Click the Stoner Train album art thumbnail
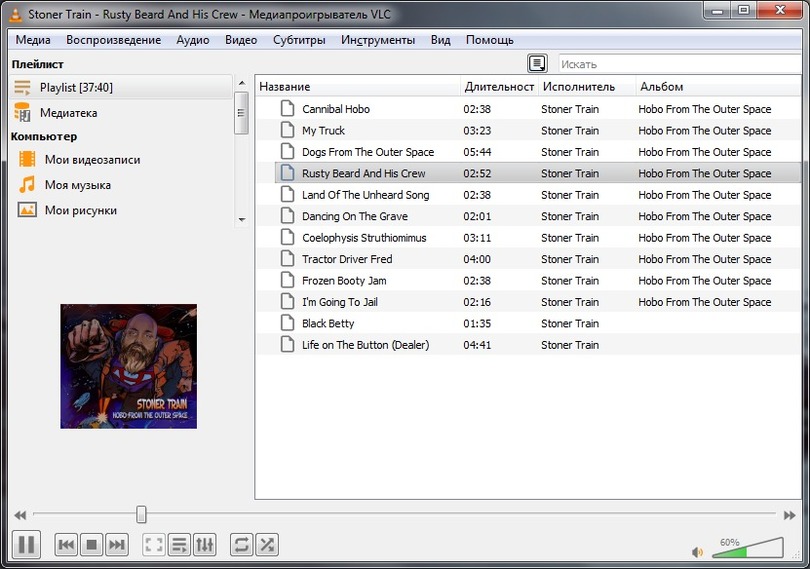Screen dimensions: 810x569 (x=129, y=366)
